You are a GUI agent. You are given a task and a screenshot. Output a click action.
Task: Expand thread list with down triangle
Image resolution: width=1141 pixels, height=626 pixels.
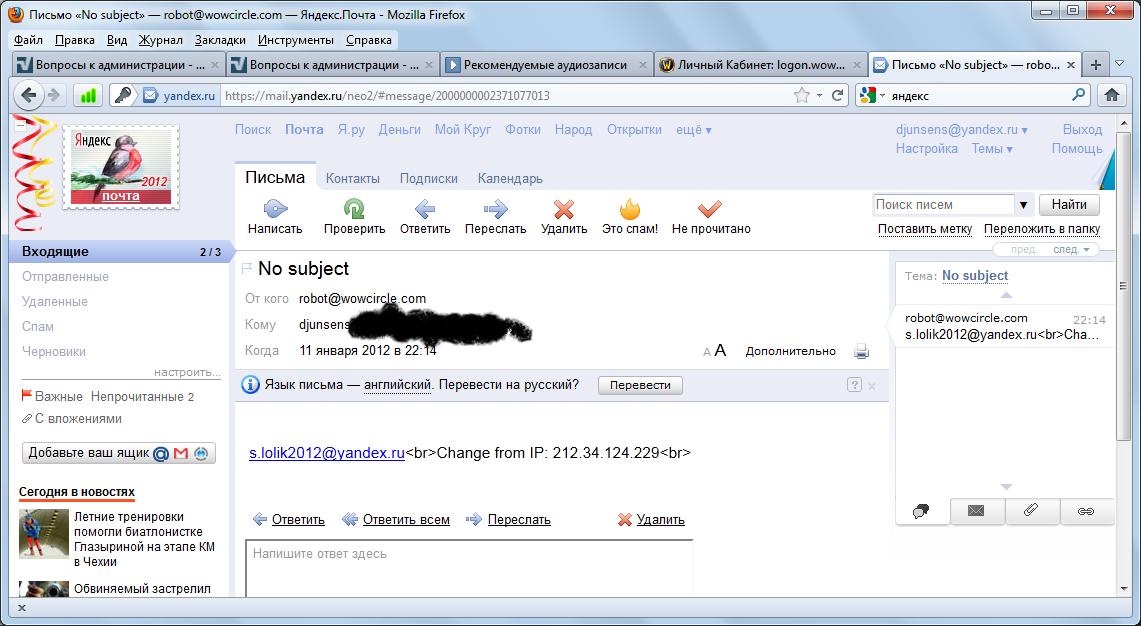coord(1006,487)
